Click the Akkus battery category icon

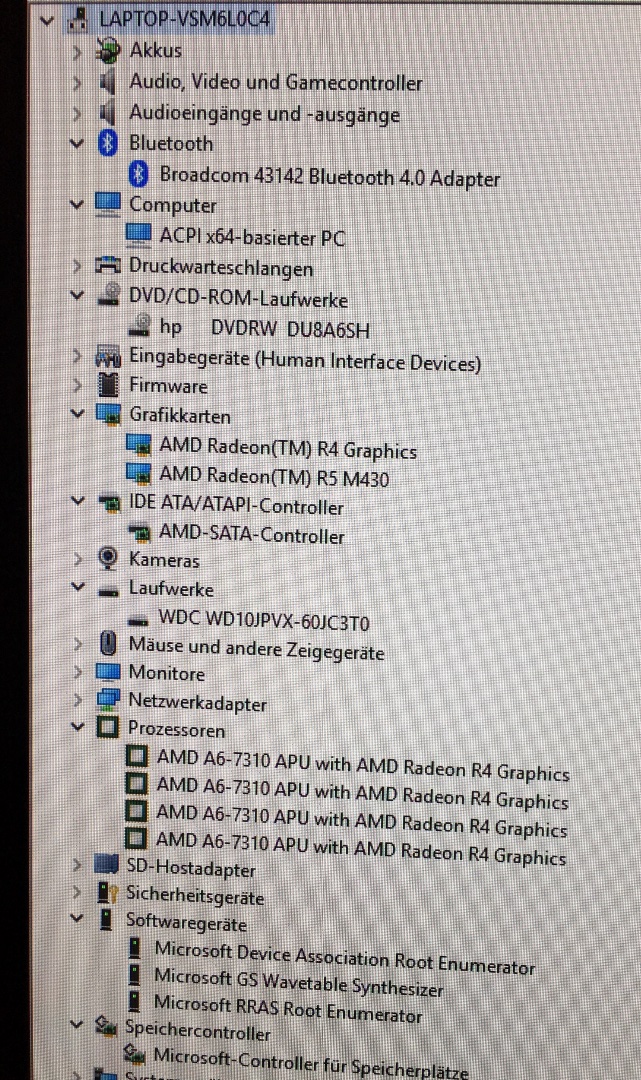(x=108, y=50)
